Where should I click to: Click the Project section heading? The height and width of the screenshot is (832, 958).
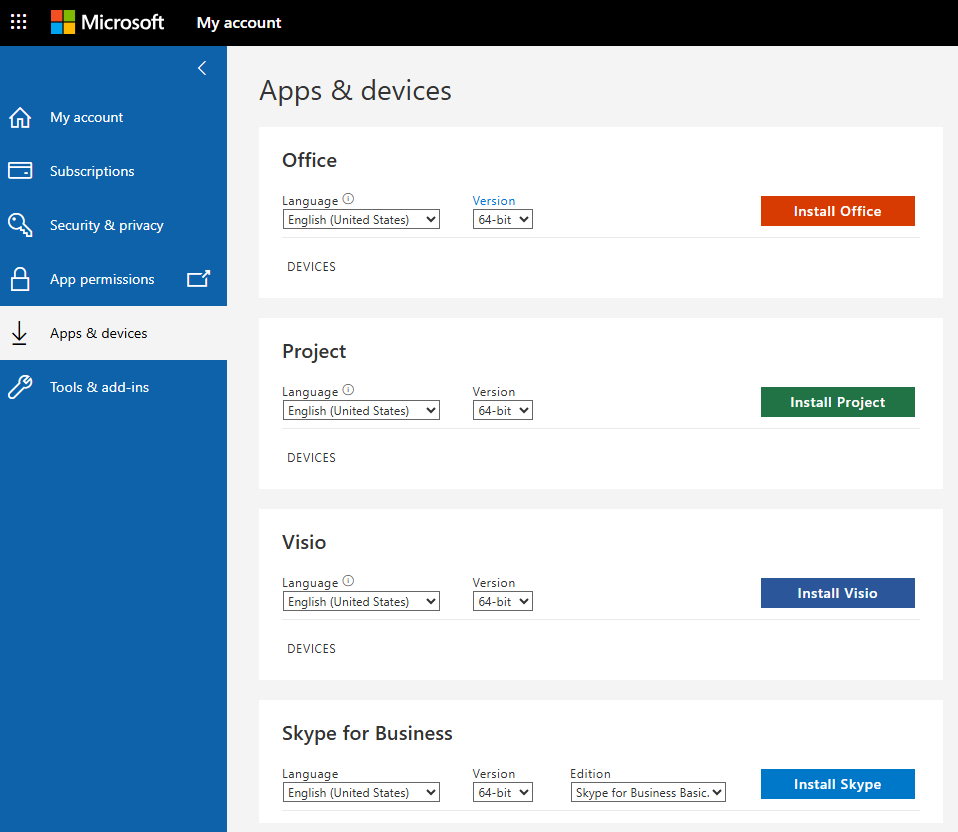tap(314, 351)
